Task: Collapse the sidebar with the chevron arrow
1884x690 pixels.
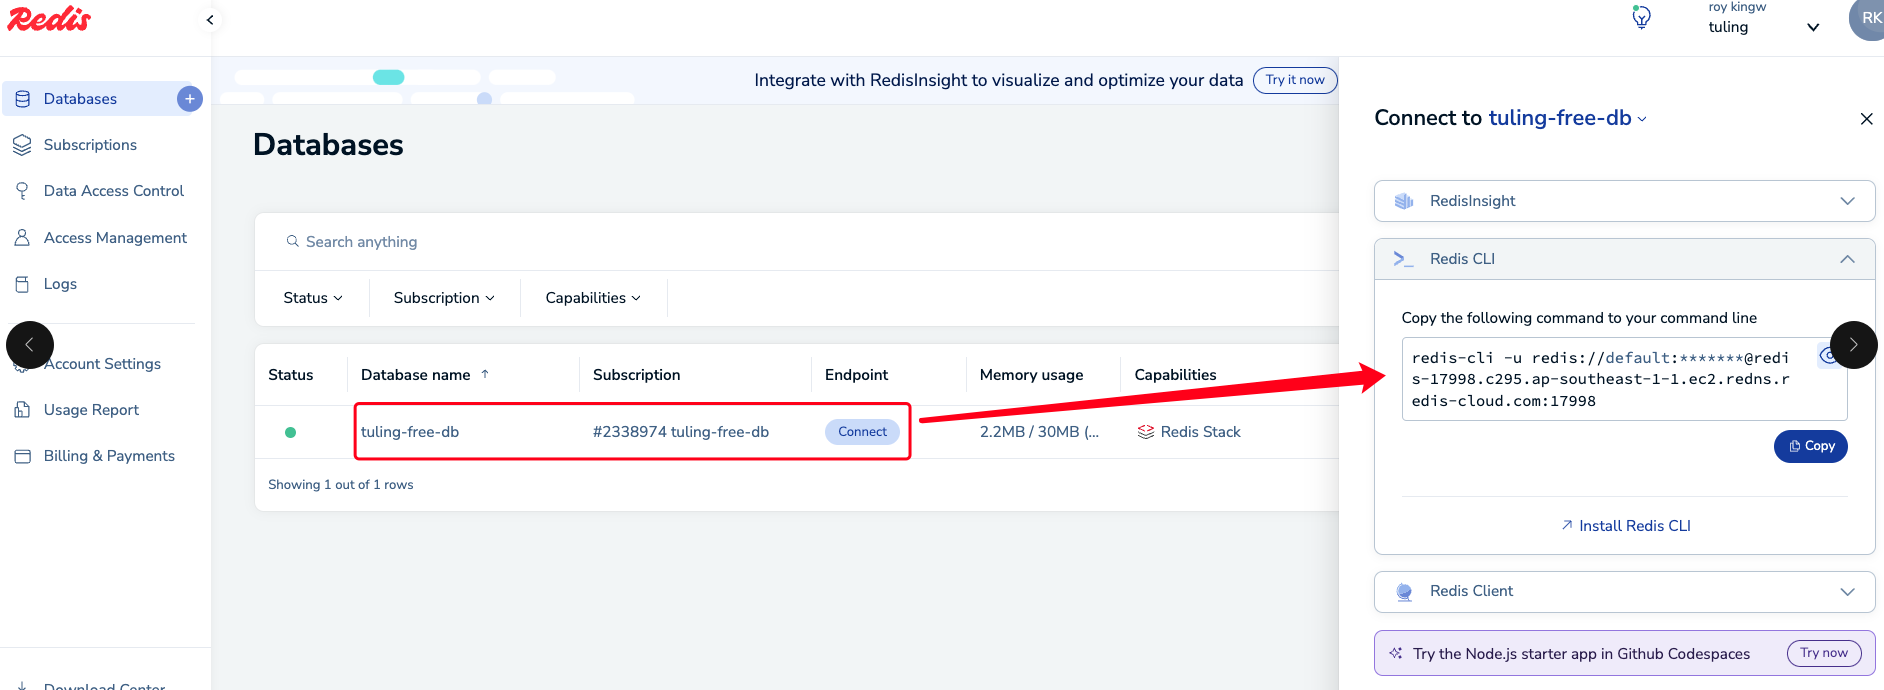Action: [210, 20]
